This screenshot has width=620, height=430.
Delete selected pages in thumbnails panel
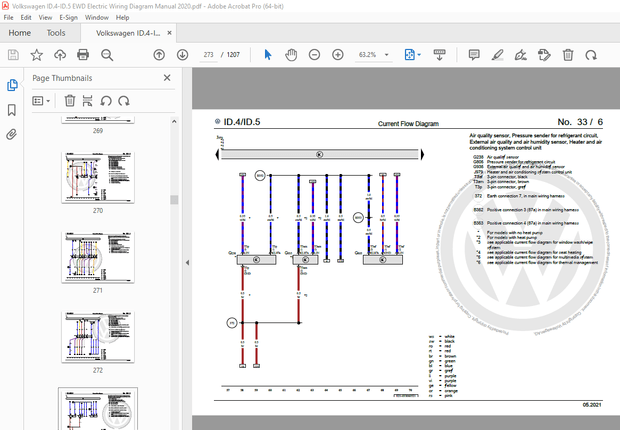pos(70,101)
